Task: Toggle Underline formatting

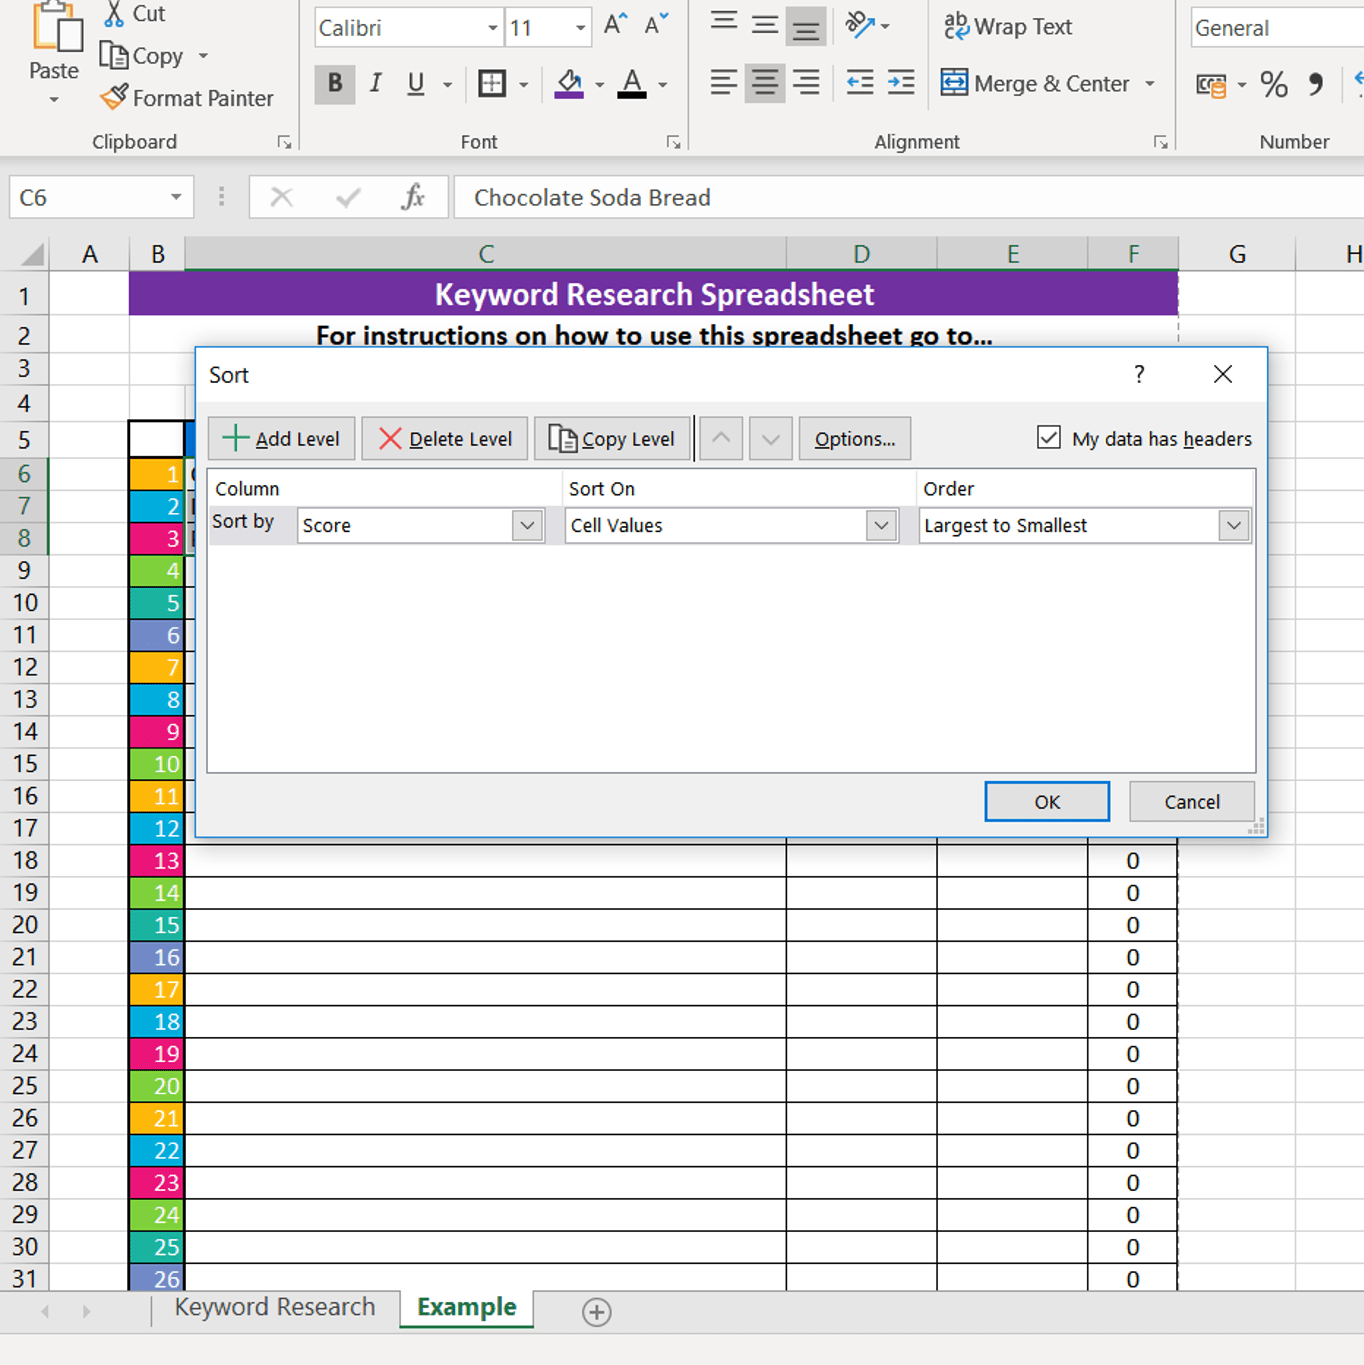Action: click(x=416, y=84)
